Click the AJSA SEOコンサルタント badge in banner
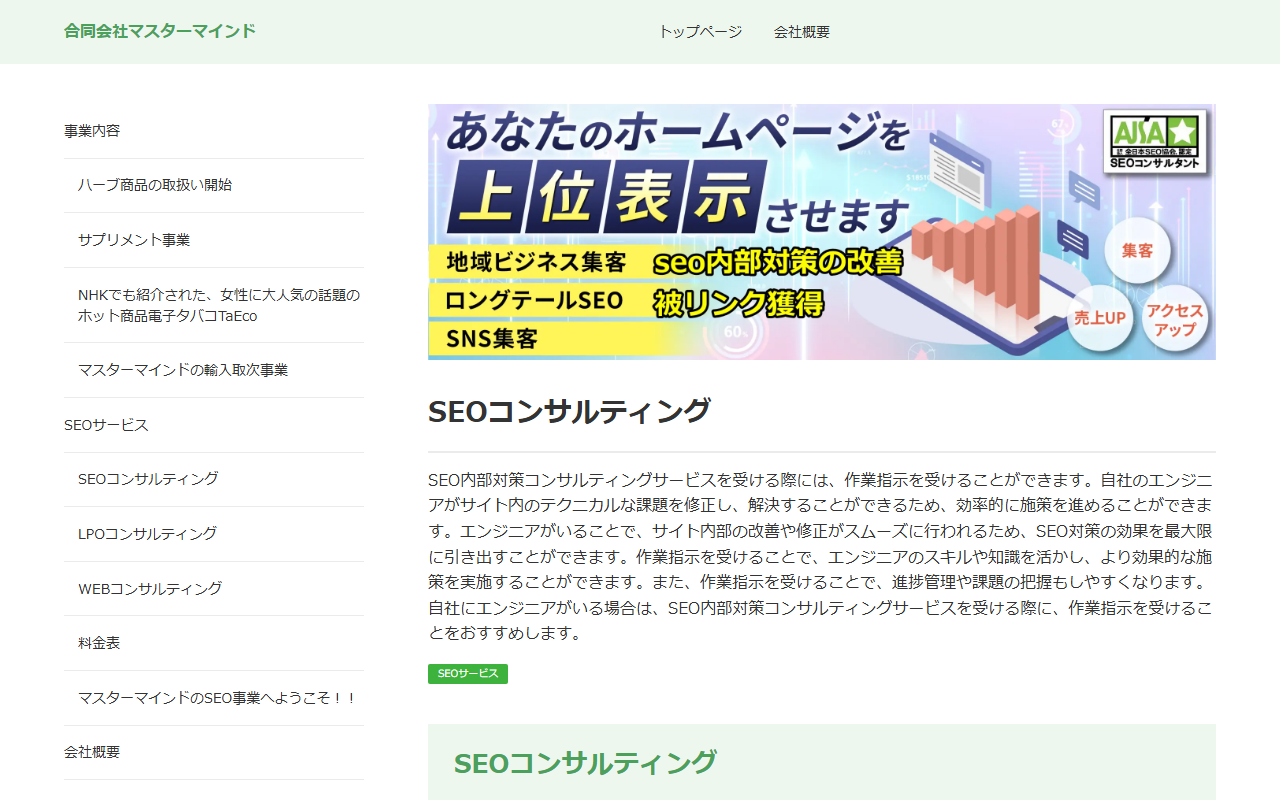 1155,141
